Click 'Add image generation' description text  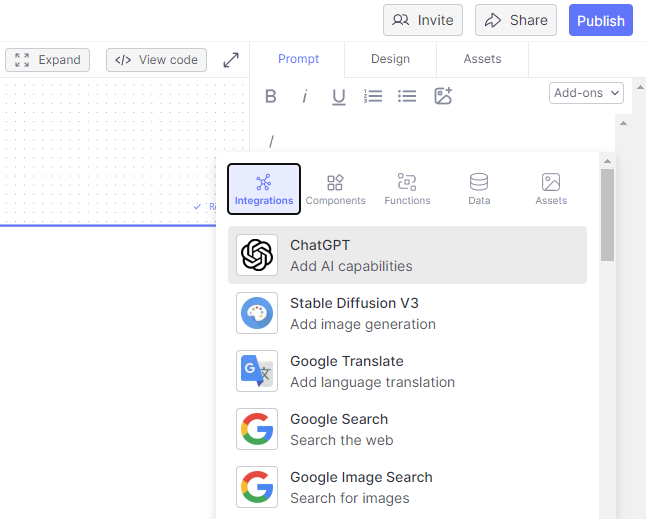(363, 325)
